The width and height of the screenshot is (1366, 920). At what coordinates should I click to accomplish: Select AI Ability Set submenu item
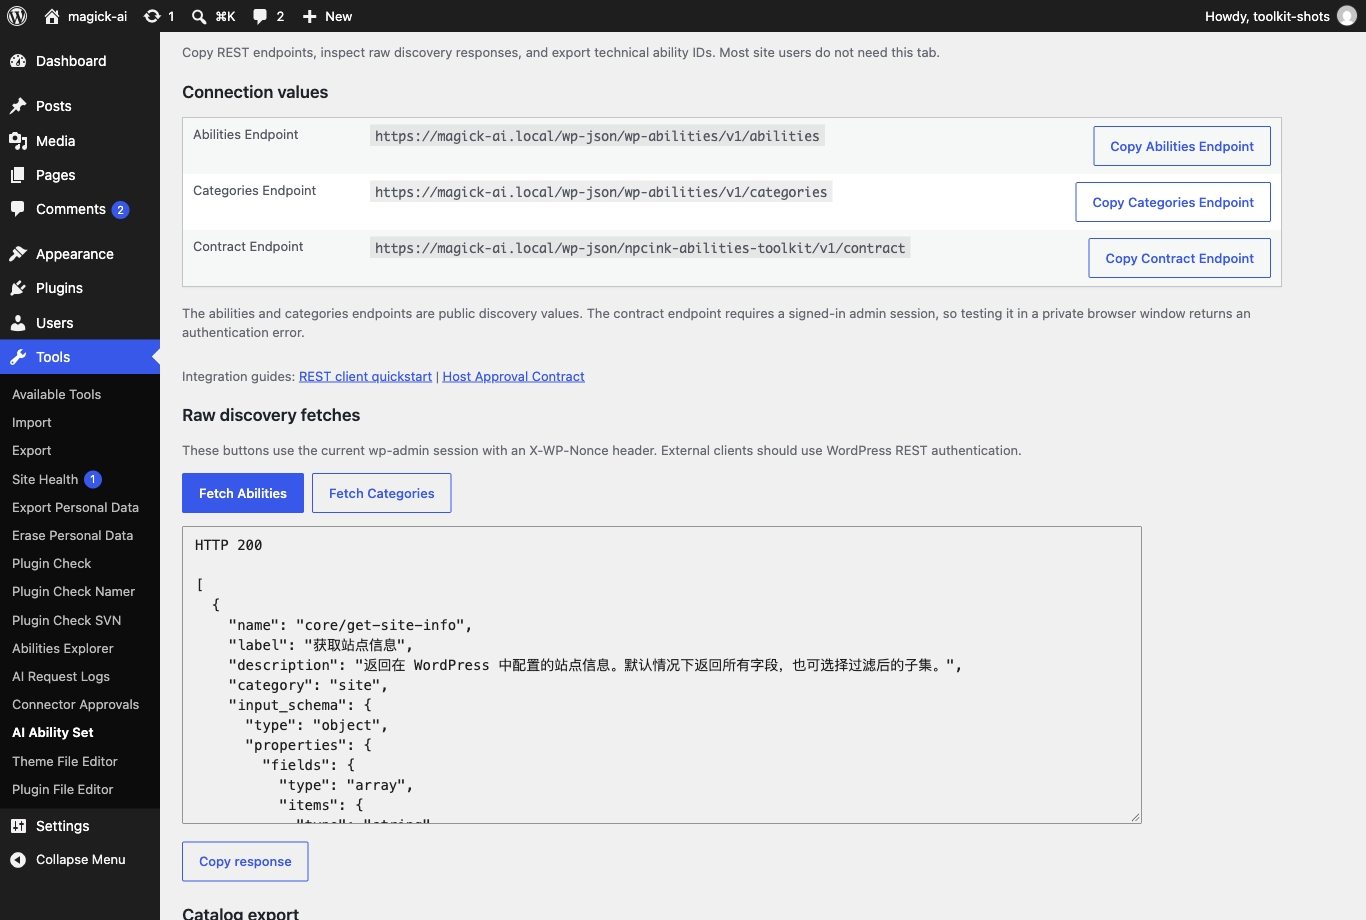[53, 732]
